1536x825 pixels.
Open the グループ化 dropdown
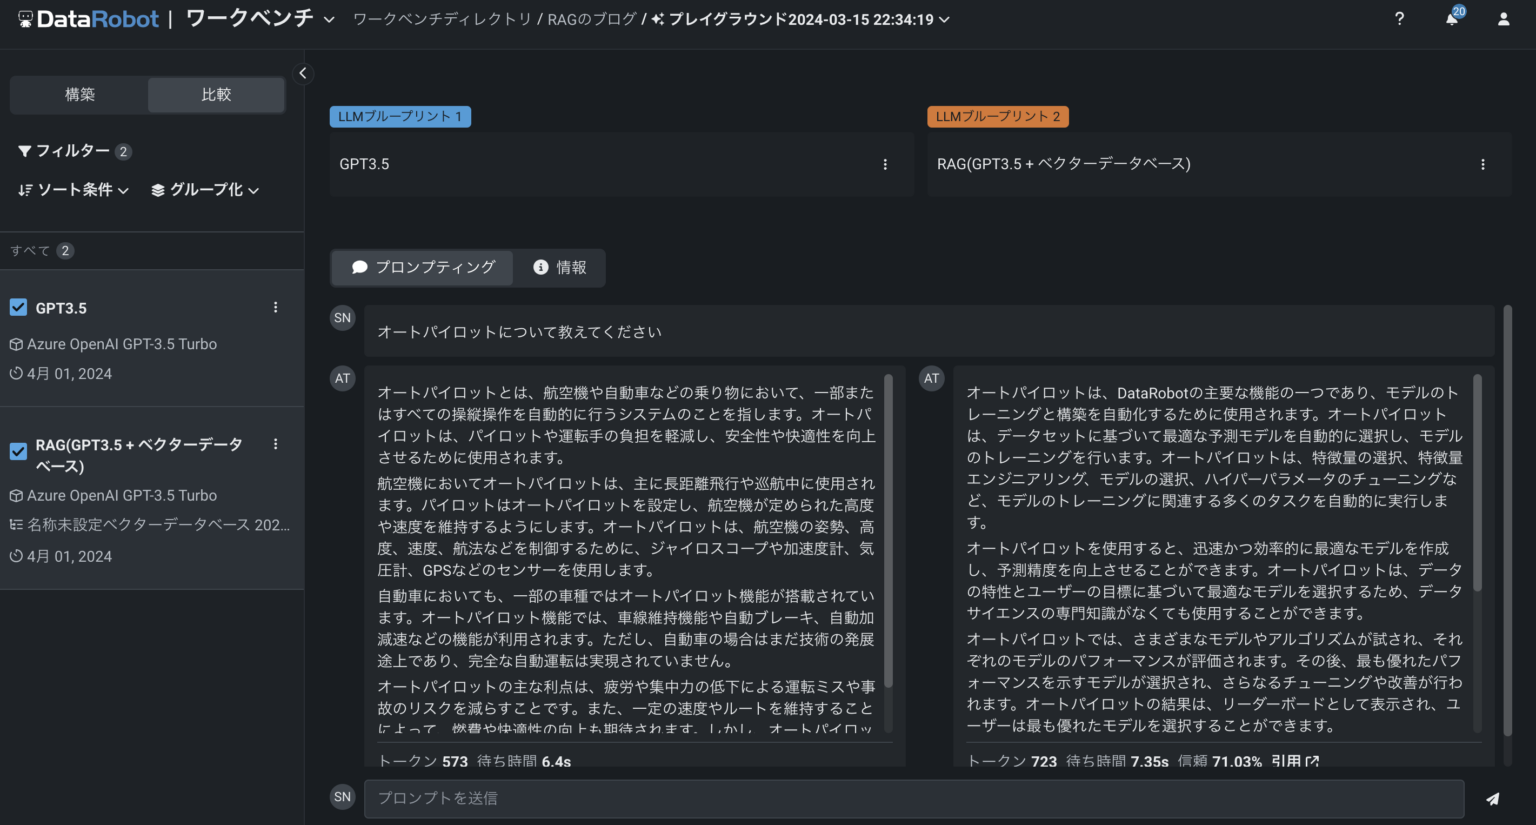point(204,189)
